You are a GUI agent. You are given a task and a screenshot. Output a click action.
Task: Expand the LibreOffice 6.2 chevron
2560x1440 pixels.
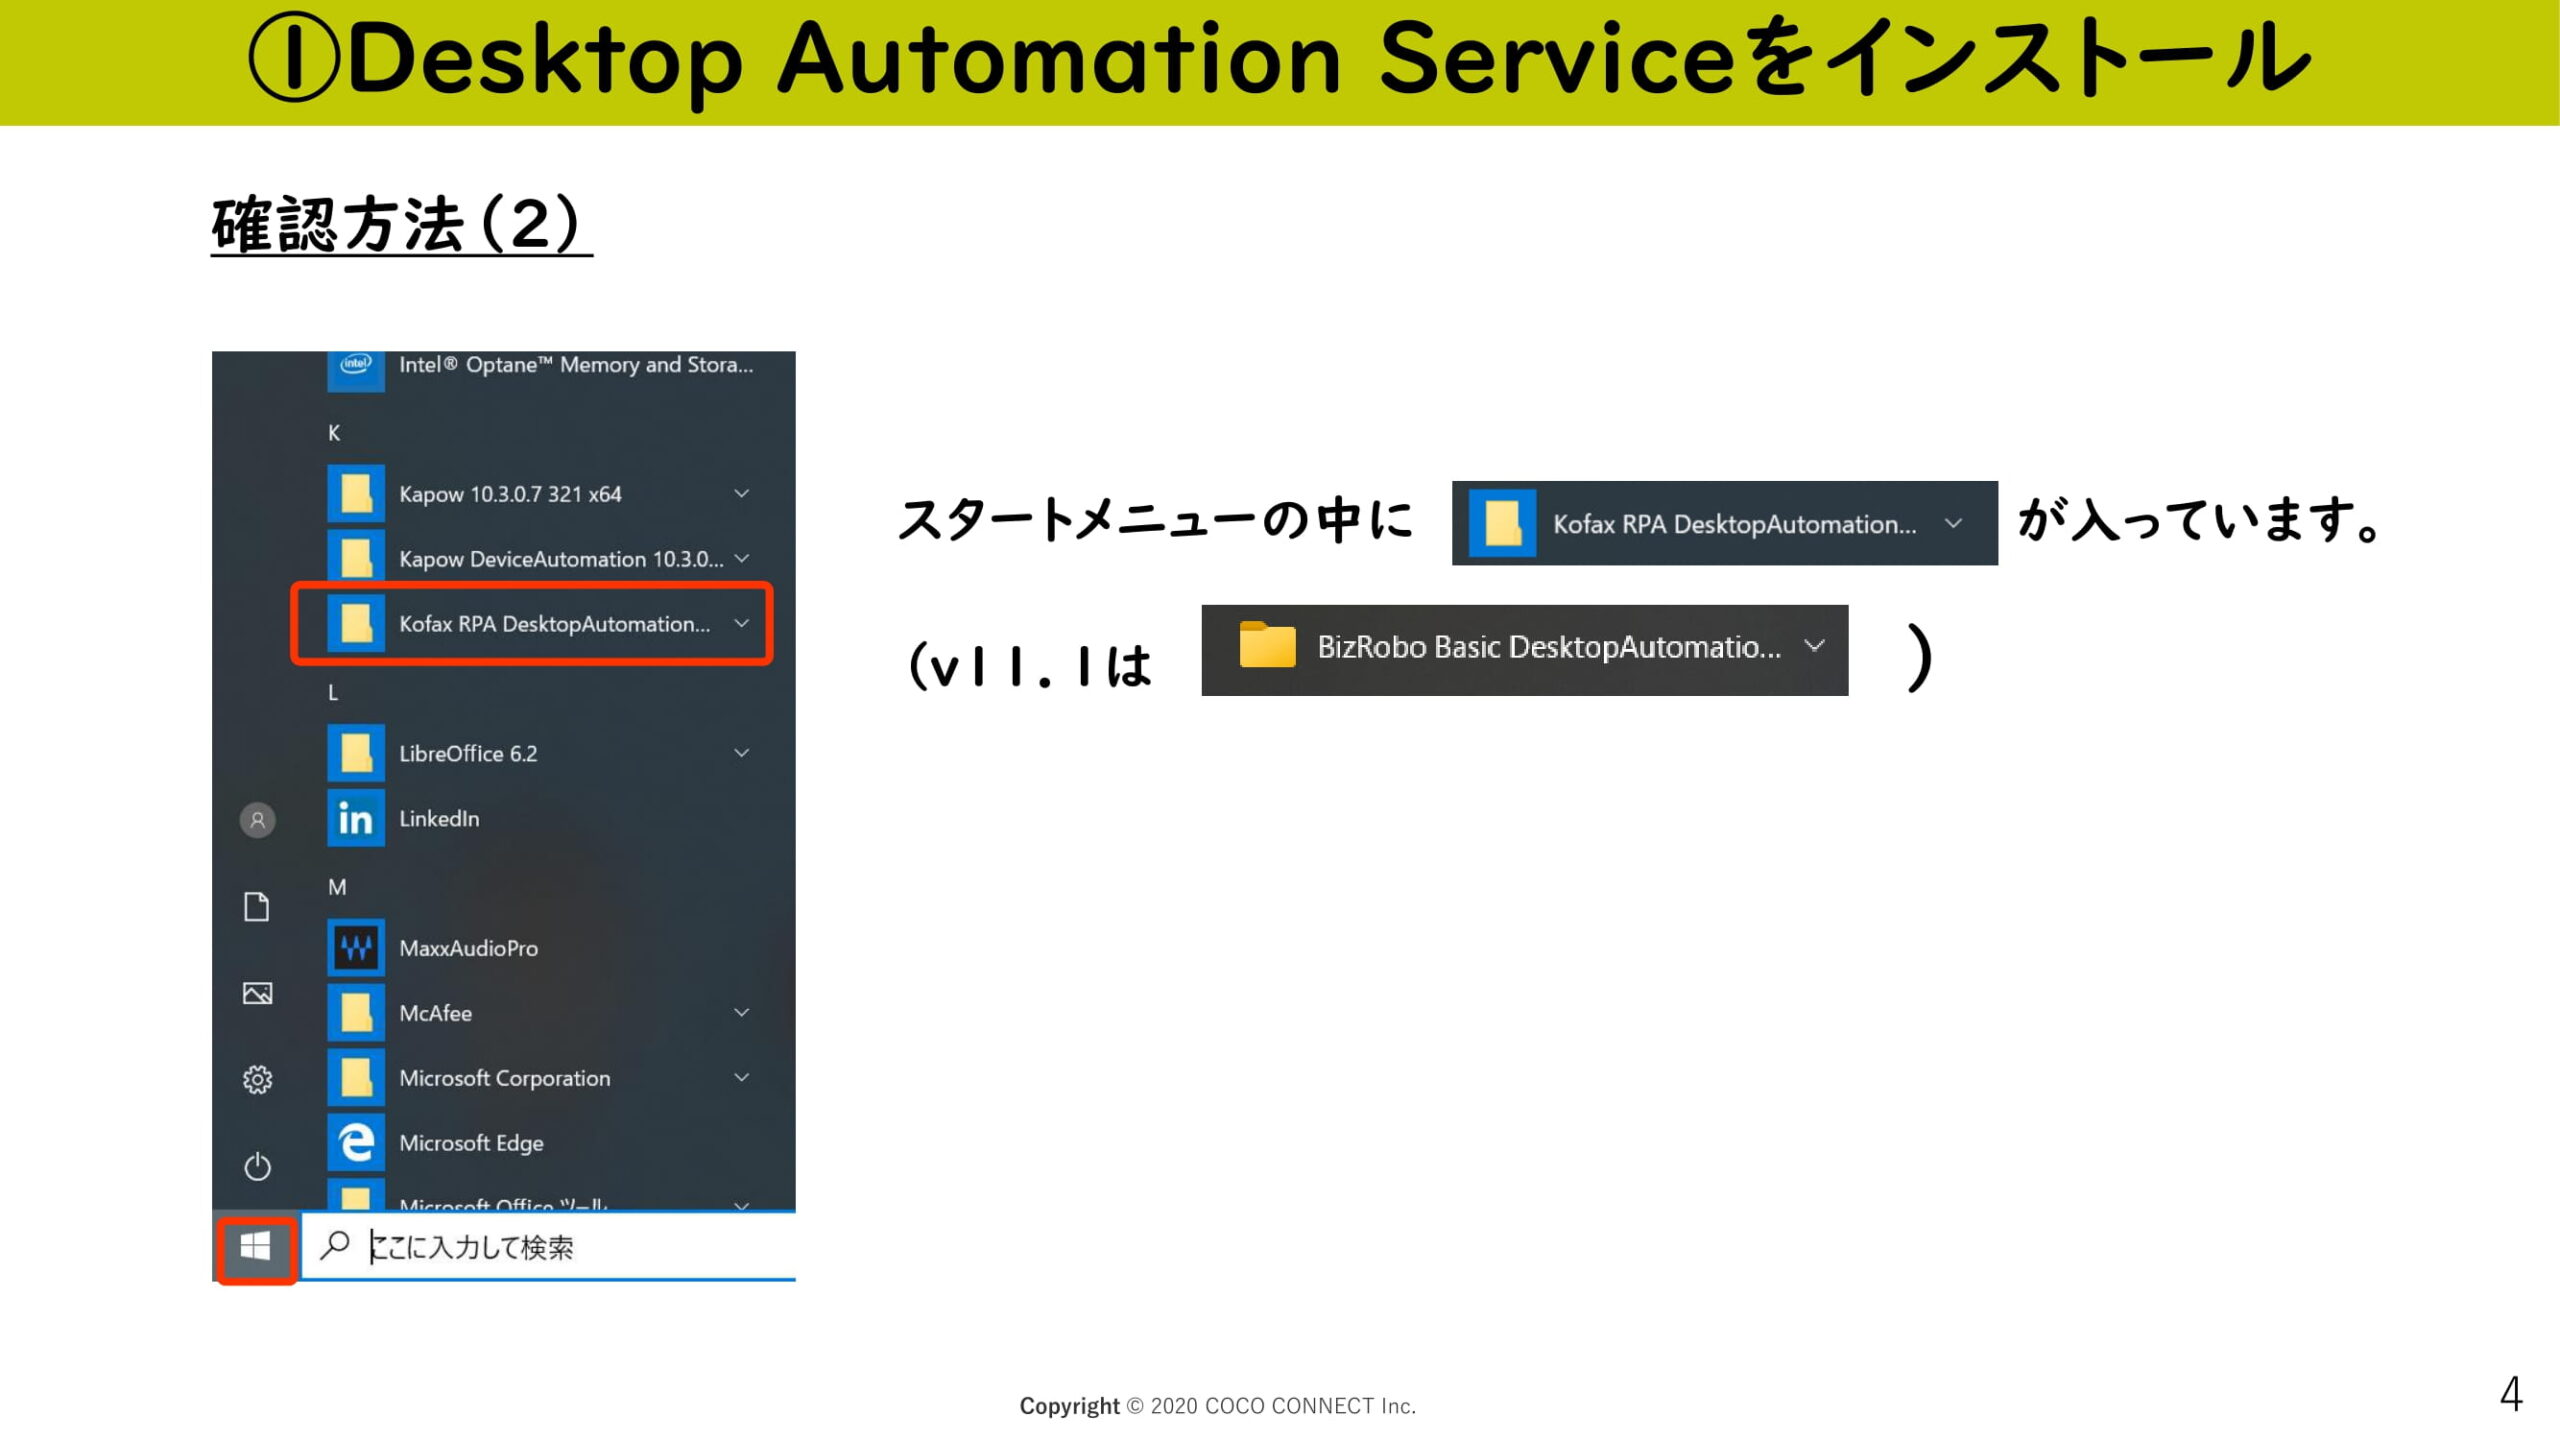click(742, 752)
